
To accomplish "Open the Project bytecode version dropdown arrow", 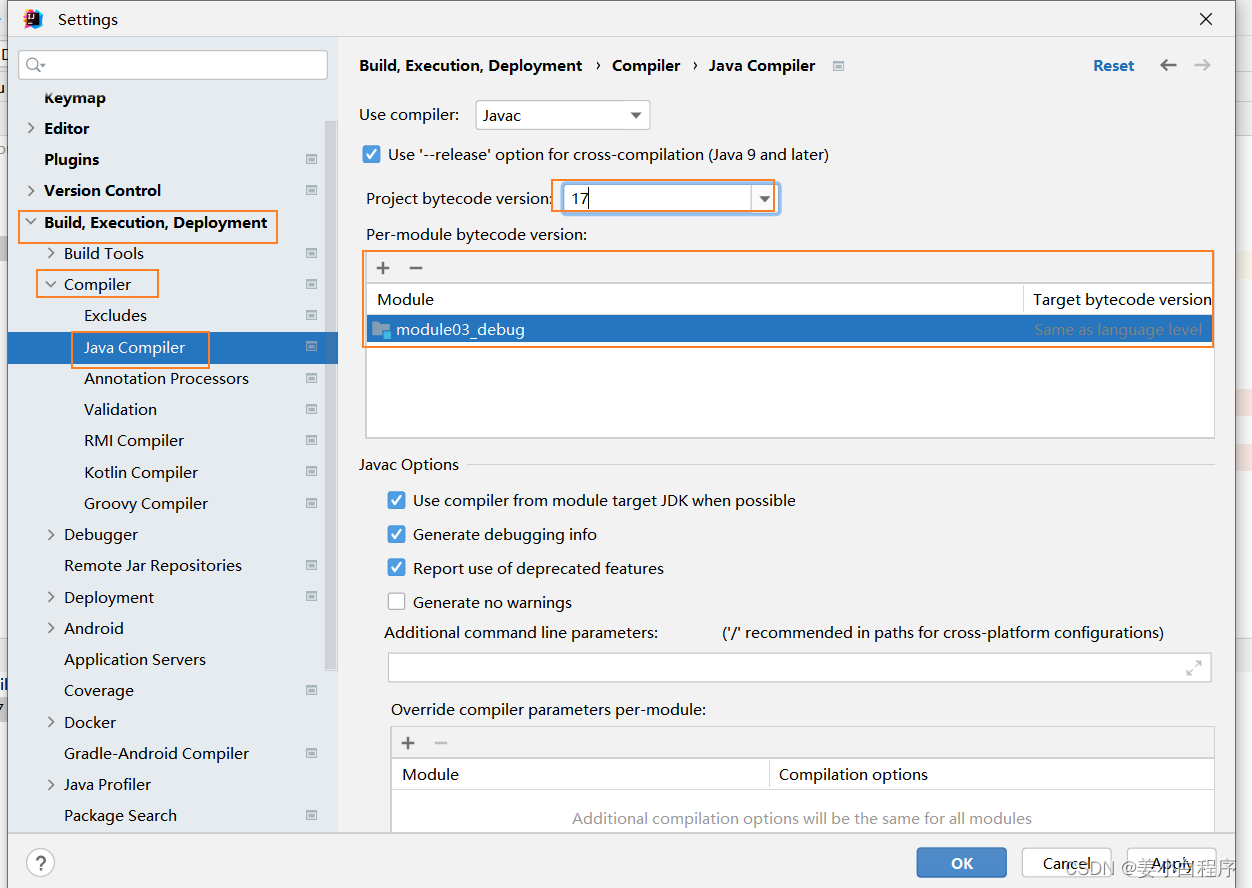I will pyautogui.click(x=765, y=198).
